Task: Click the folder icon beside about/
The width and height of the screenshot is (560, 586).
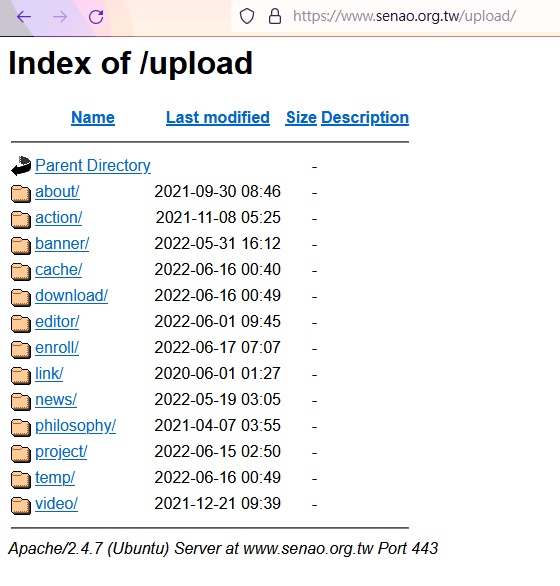Action: point(21,193)
